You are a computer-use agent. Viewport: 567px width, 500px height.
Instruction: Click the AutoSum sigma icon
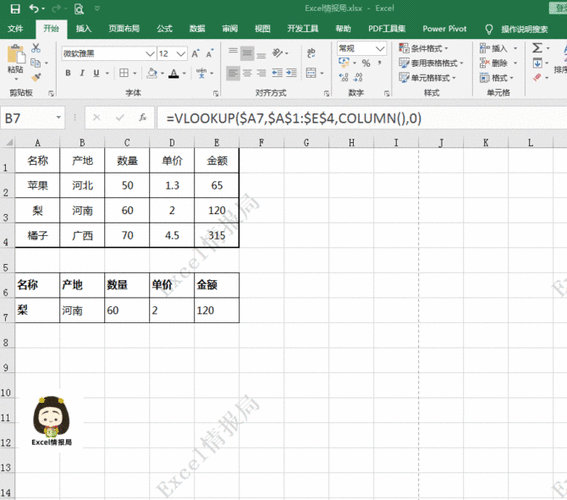click(x=537, y=48)
